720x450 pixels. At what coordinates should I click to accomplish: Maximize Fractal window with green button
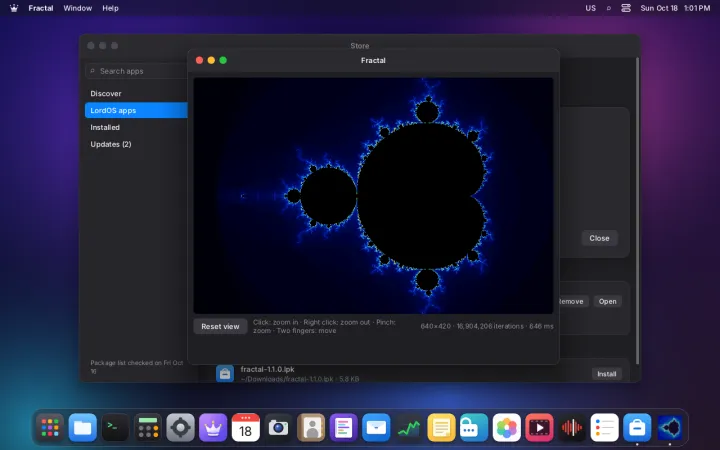pos(223,60)
